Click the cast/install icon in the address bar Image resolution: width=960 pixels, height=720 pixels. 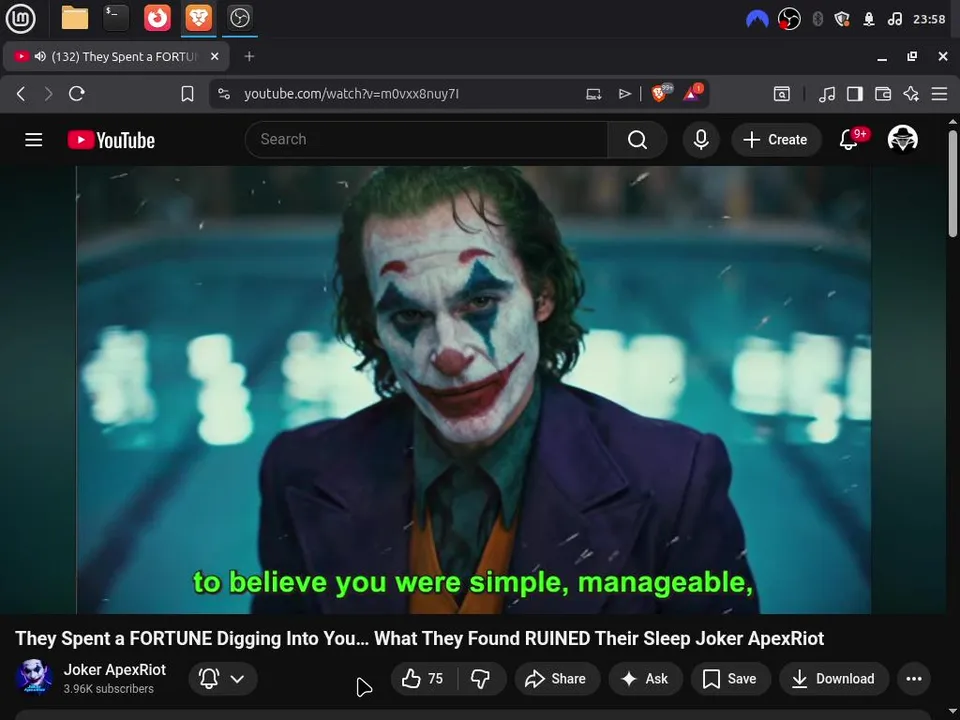click(593, 94)
